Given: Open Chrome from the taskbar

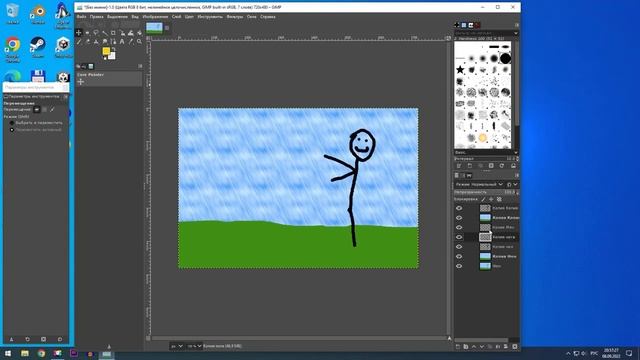Looking at the screenshot, I should coord(41,353).
